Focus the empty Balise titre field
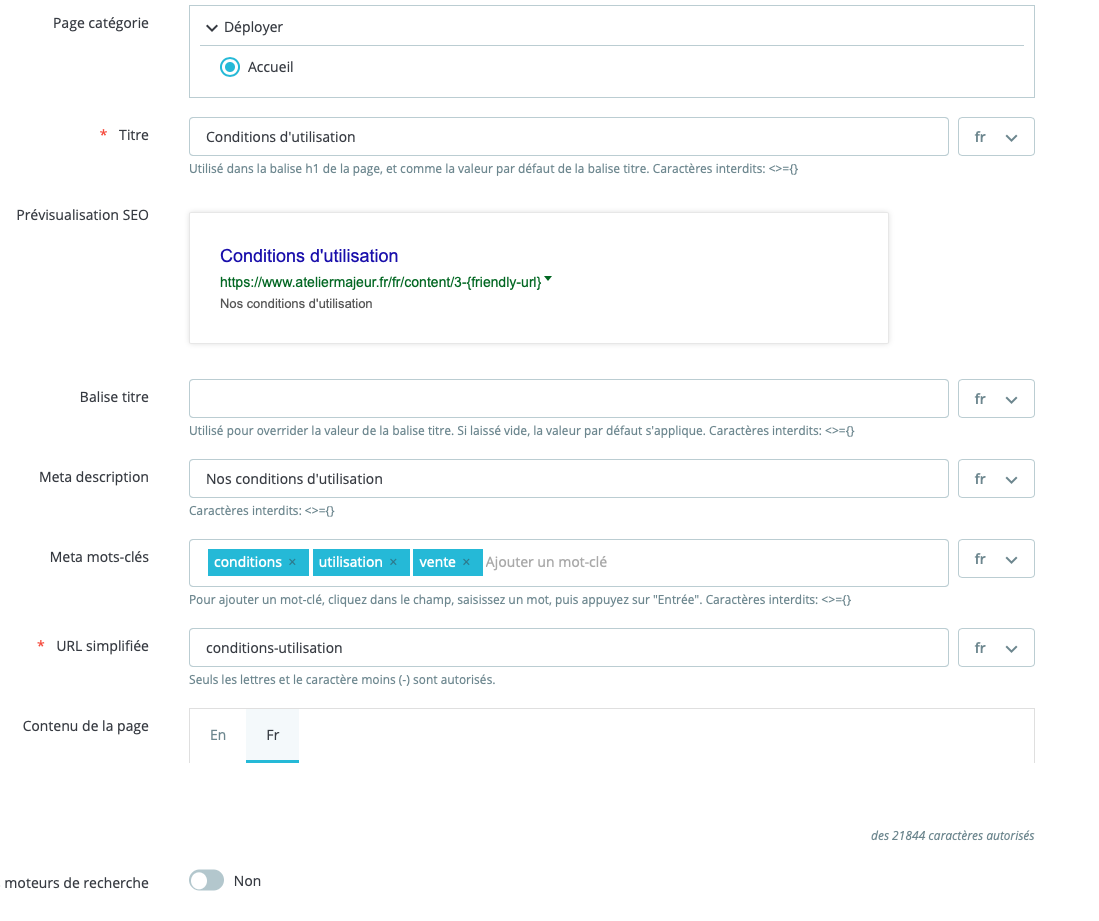The image size is (1099, 921). pyautogui.click(x=568, y=399)
